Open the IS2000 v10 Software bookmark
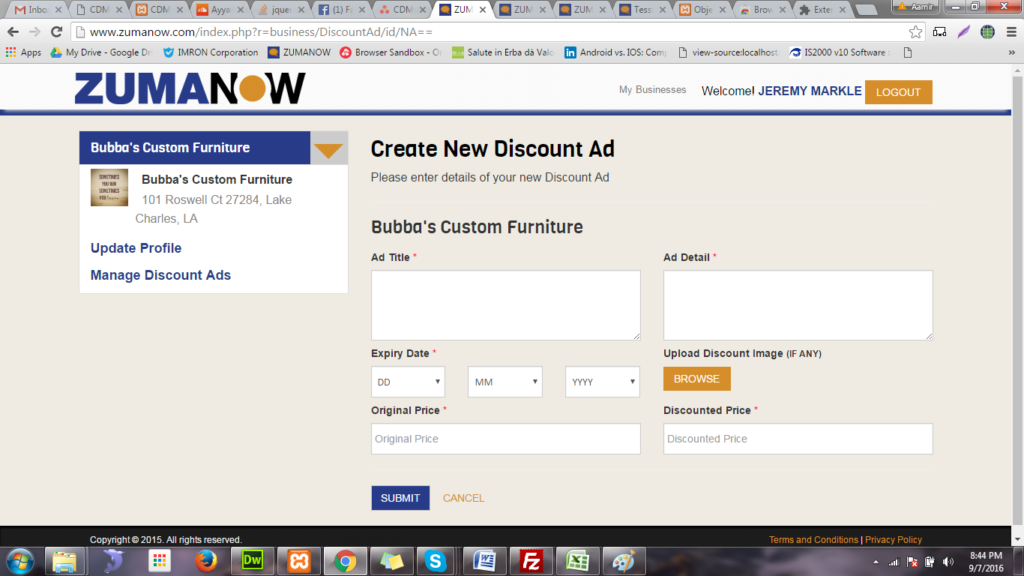Screen dimensions: 1024x576 (x=840, y=52)
